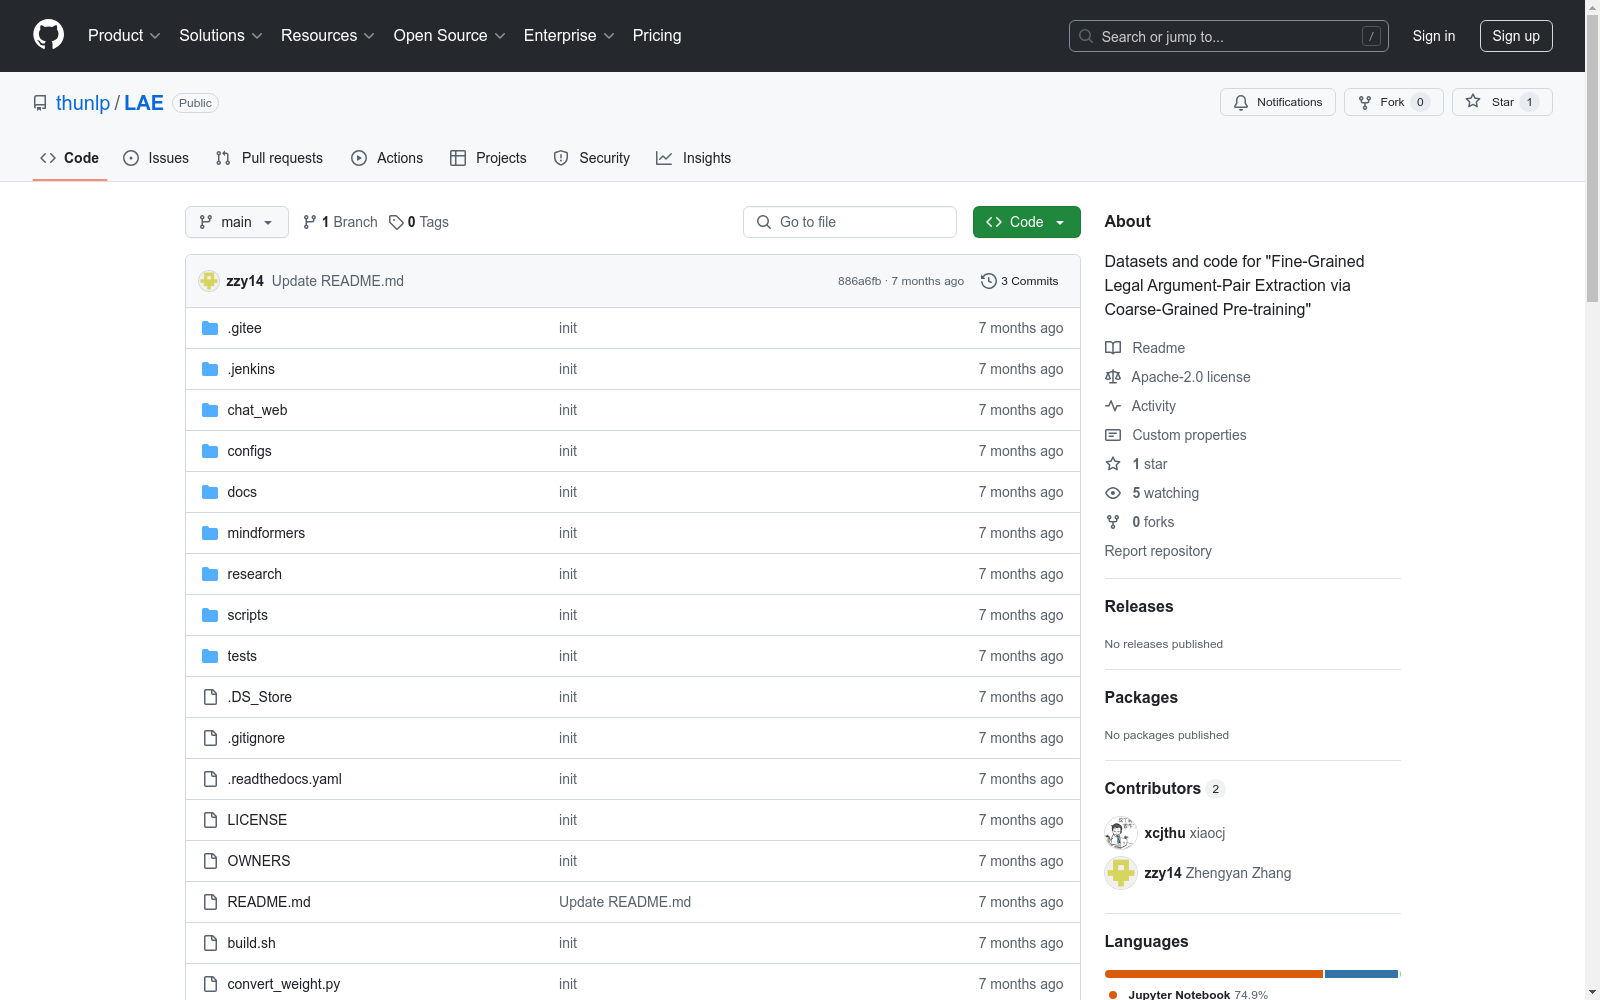Click the zzy14 contributor avatar in Contributors
The width and height of the screenshot is (1600, 1000).
coord(1121,873)
